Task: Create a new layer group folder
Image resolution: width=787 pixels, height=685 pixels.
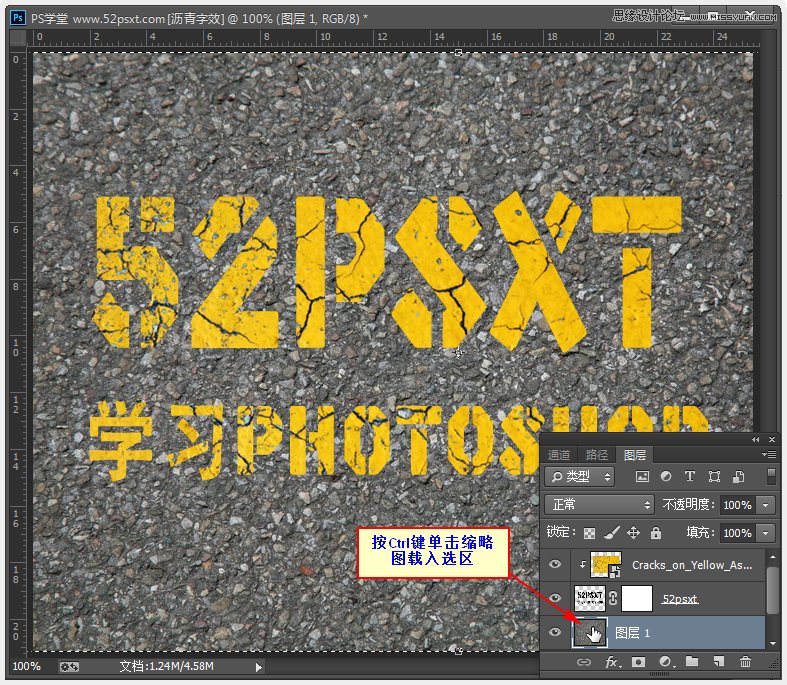Action: 692,661
